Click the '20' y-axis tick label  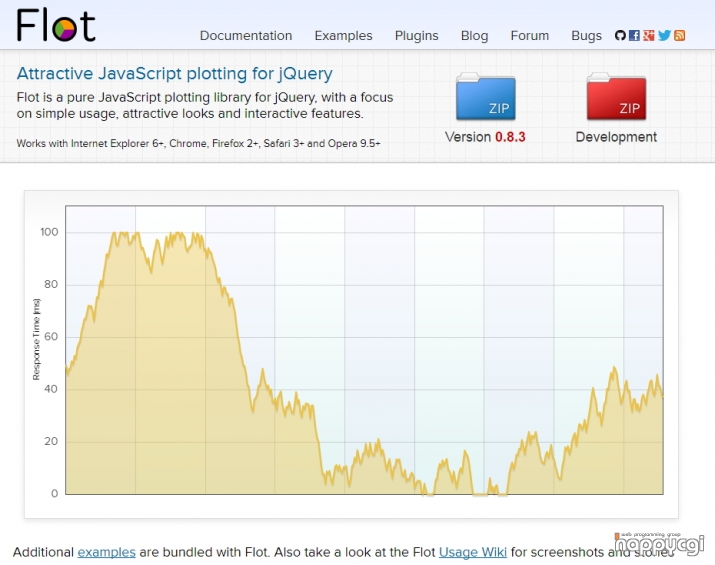pos(51,441)
